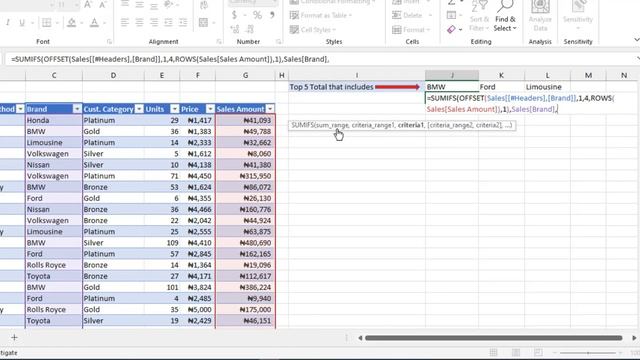The height and width of the screenshot is (360, 640).
Task: Decrease indent in Alignment group
Action: (x=168, y=22)
